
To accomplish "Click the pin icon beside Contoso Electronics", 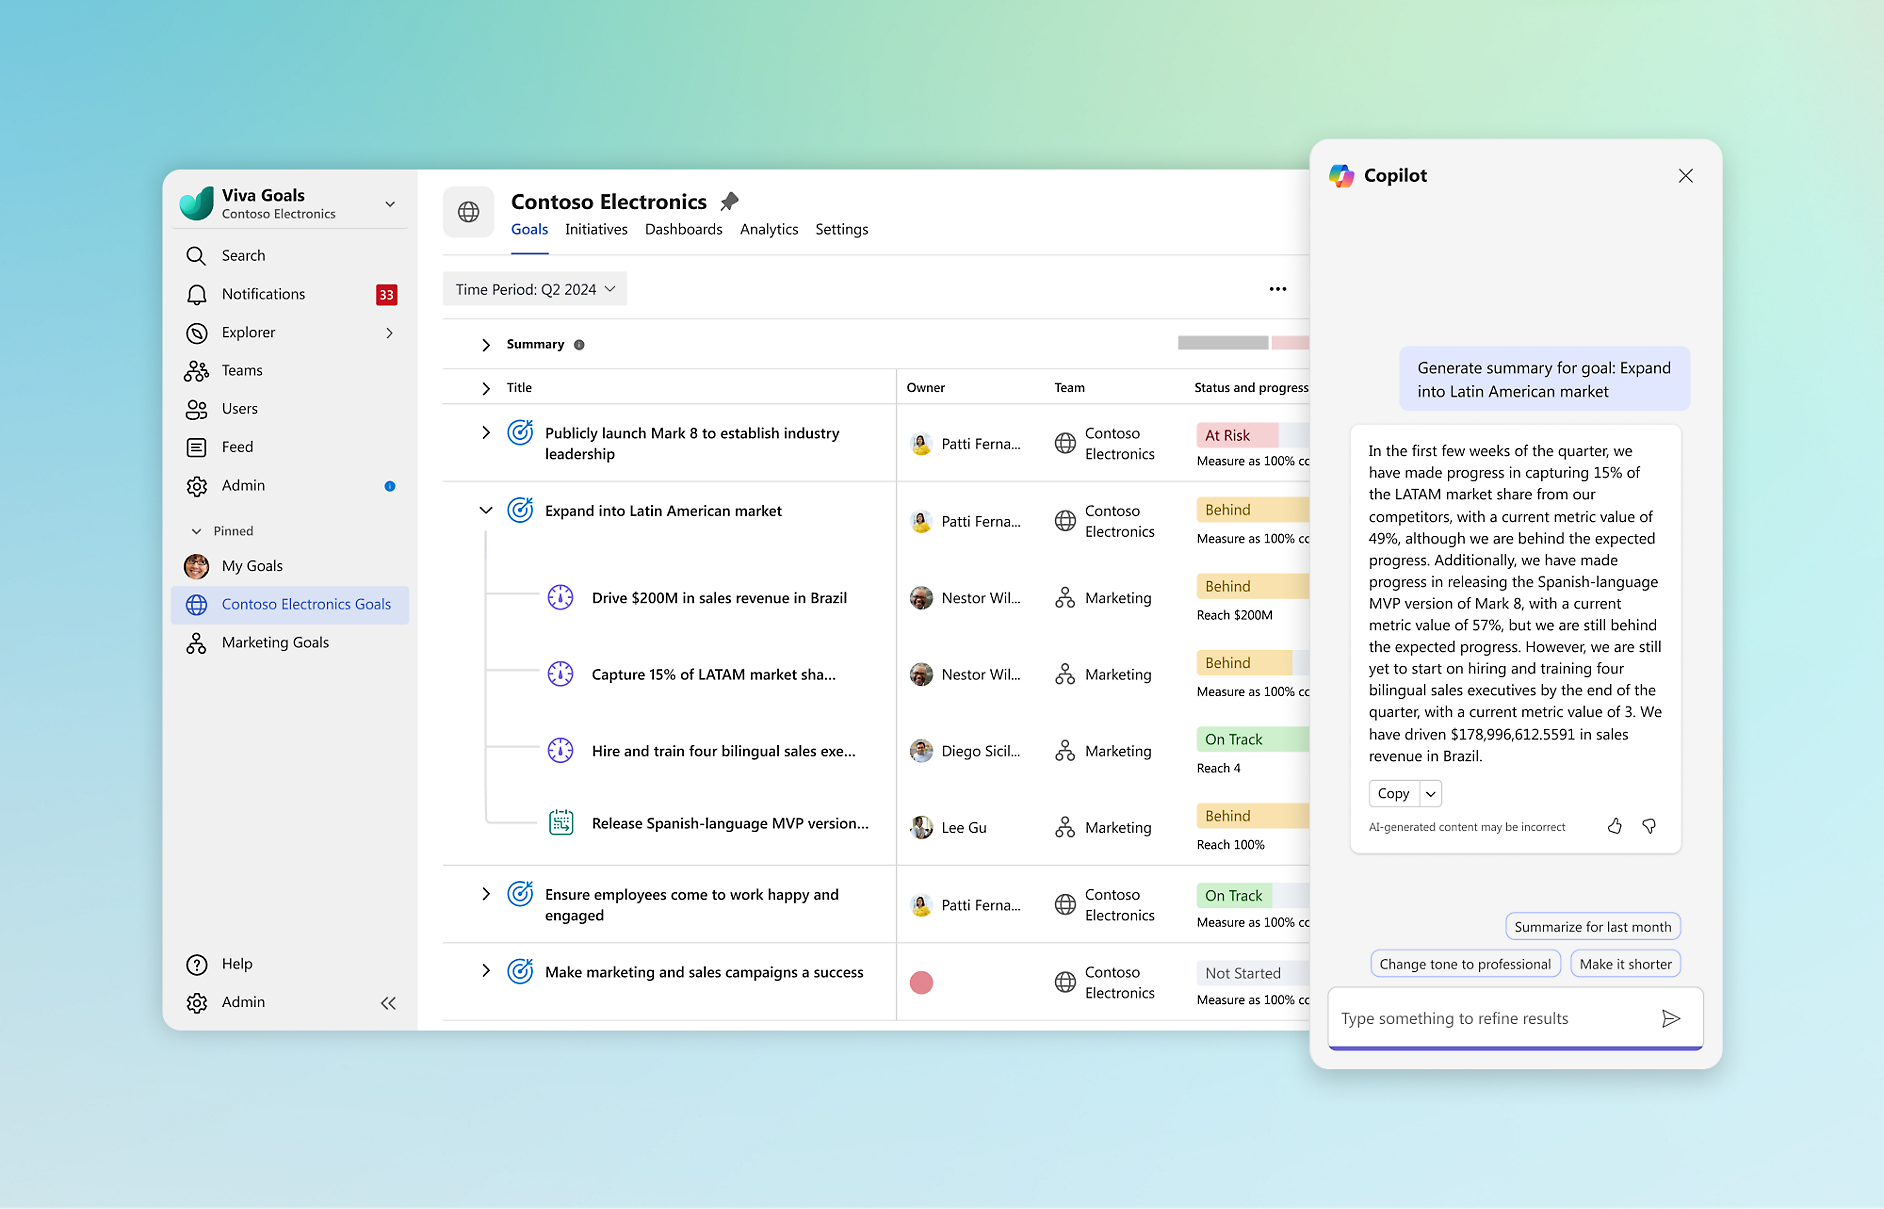I will 729,202.
